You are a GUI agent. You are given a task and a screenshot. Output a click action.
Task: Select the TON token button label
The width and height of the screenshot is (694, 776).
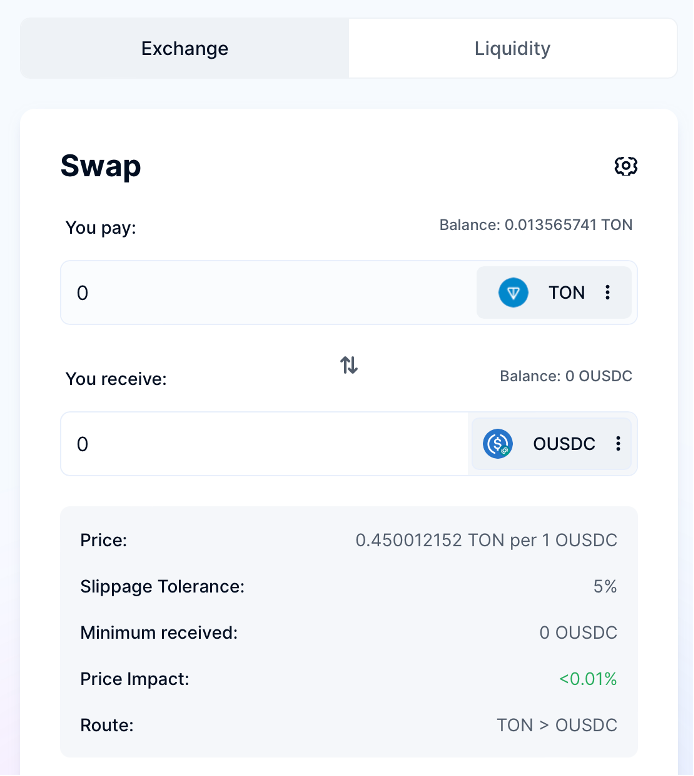click(566, 293)
